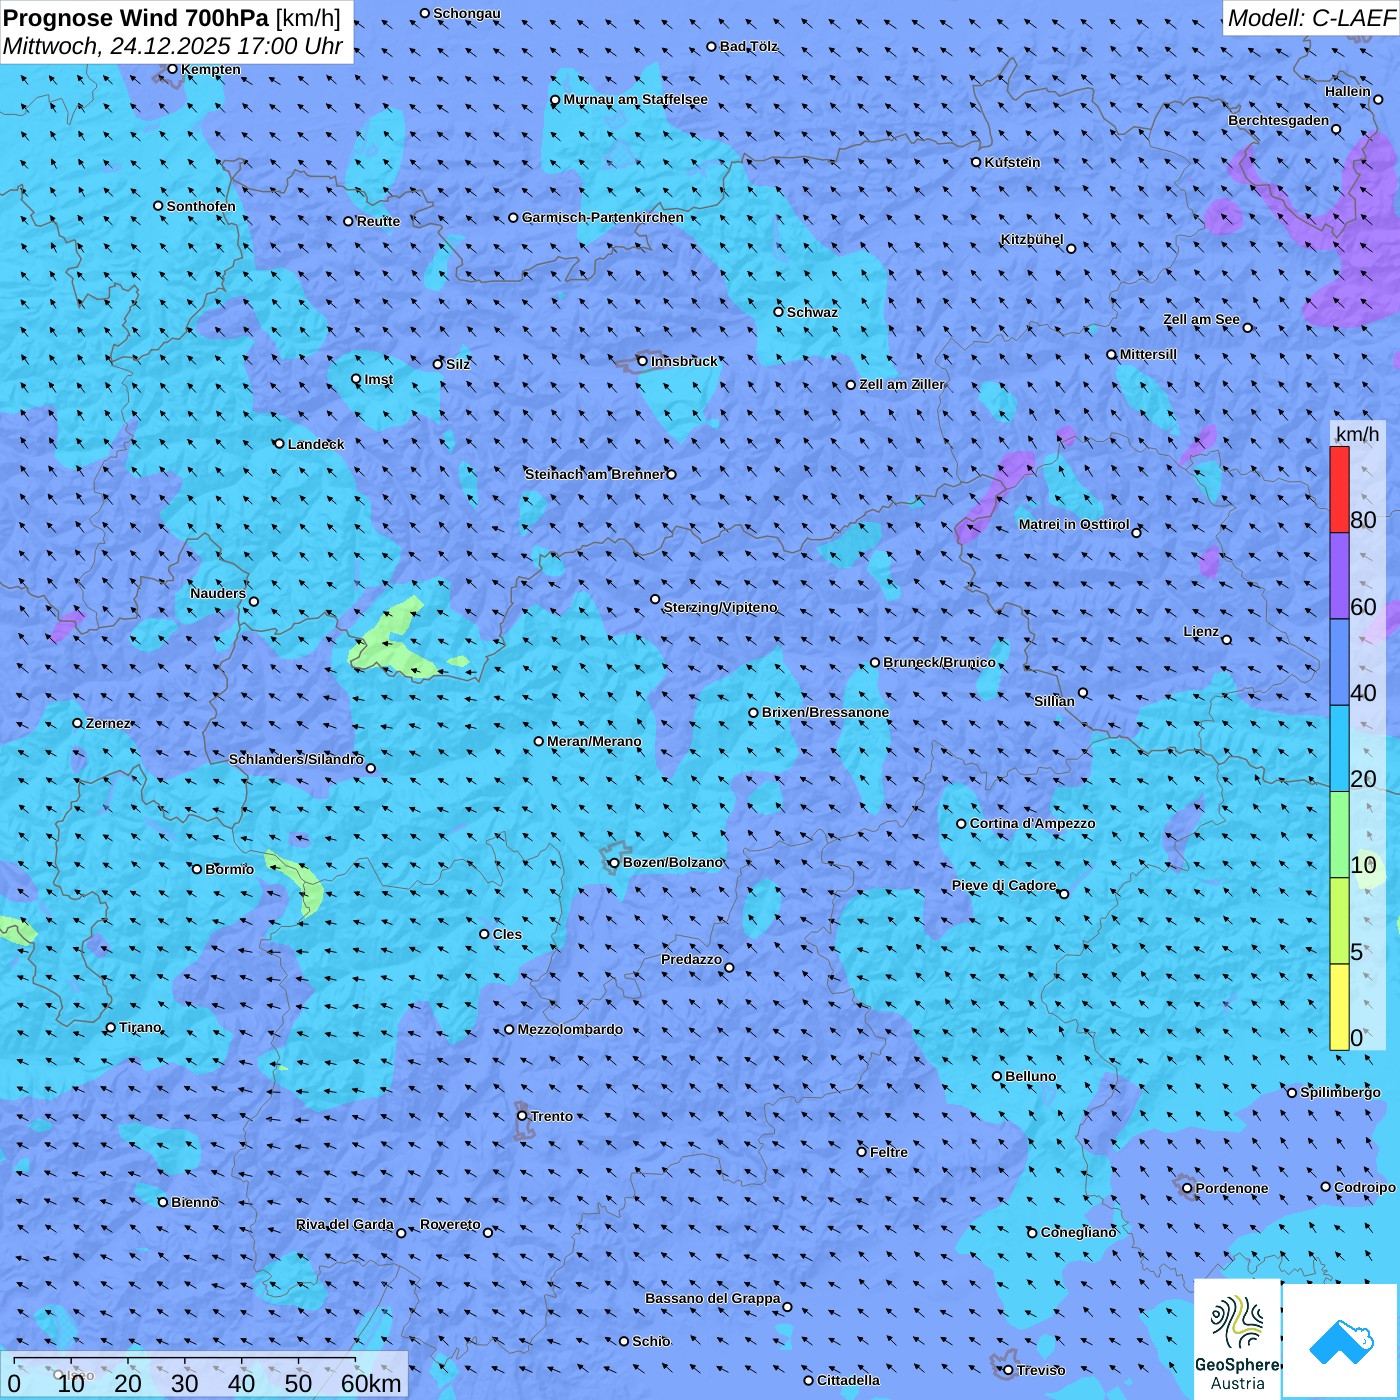Click the Bozen/Bolzano city label

point(672,862)
